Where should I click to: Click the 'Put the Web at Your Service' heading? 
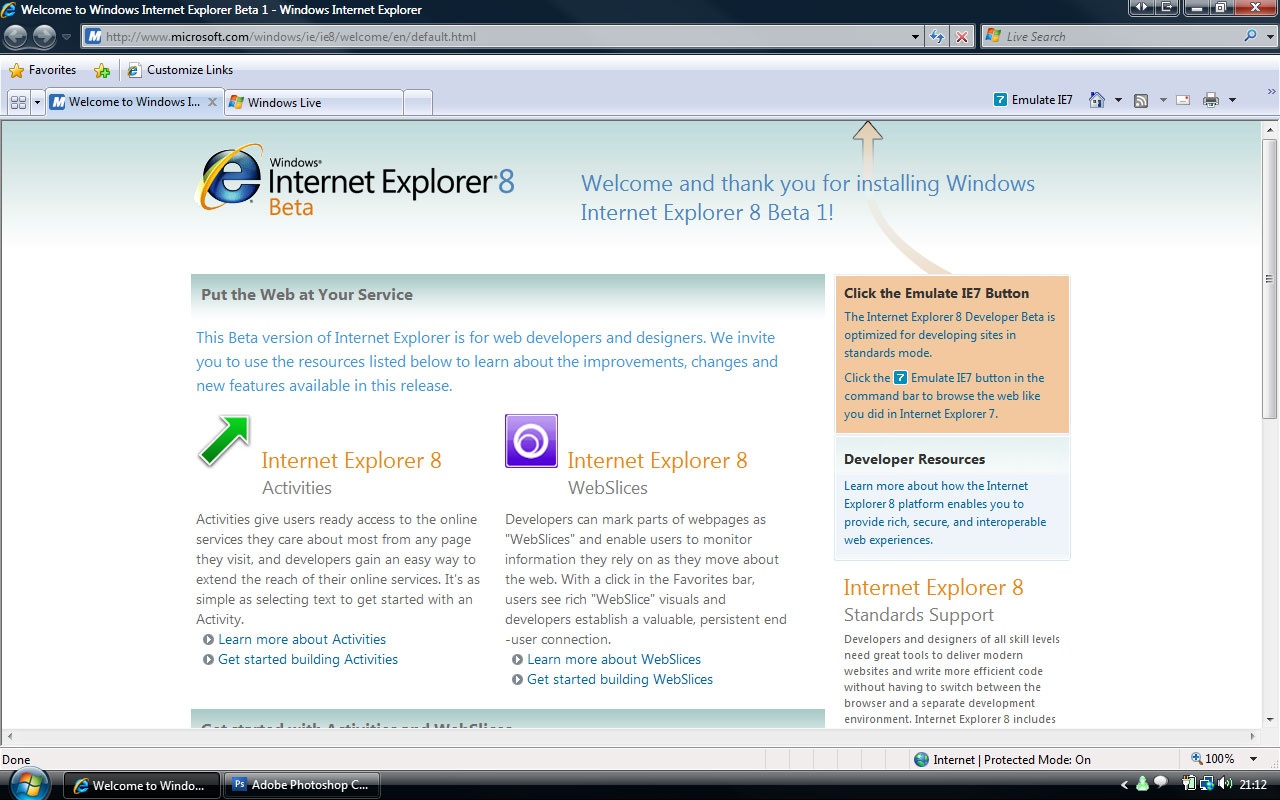click(x=307, y=295)
